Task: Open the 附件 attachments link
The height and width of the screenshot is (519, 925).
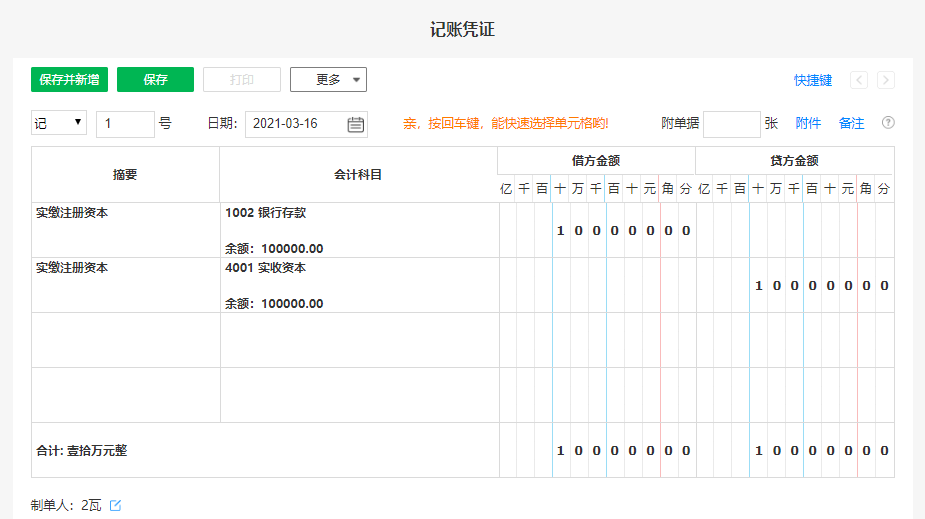Action: pyautogui.click(x=808, y=123)
